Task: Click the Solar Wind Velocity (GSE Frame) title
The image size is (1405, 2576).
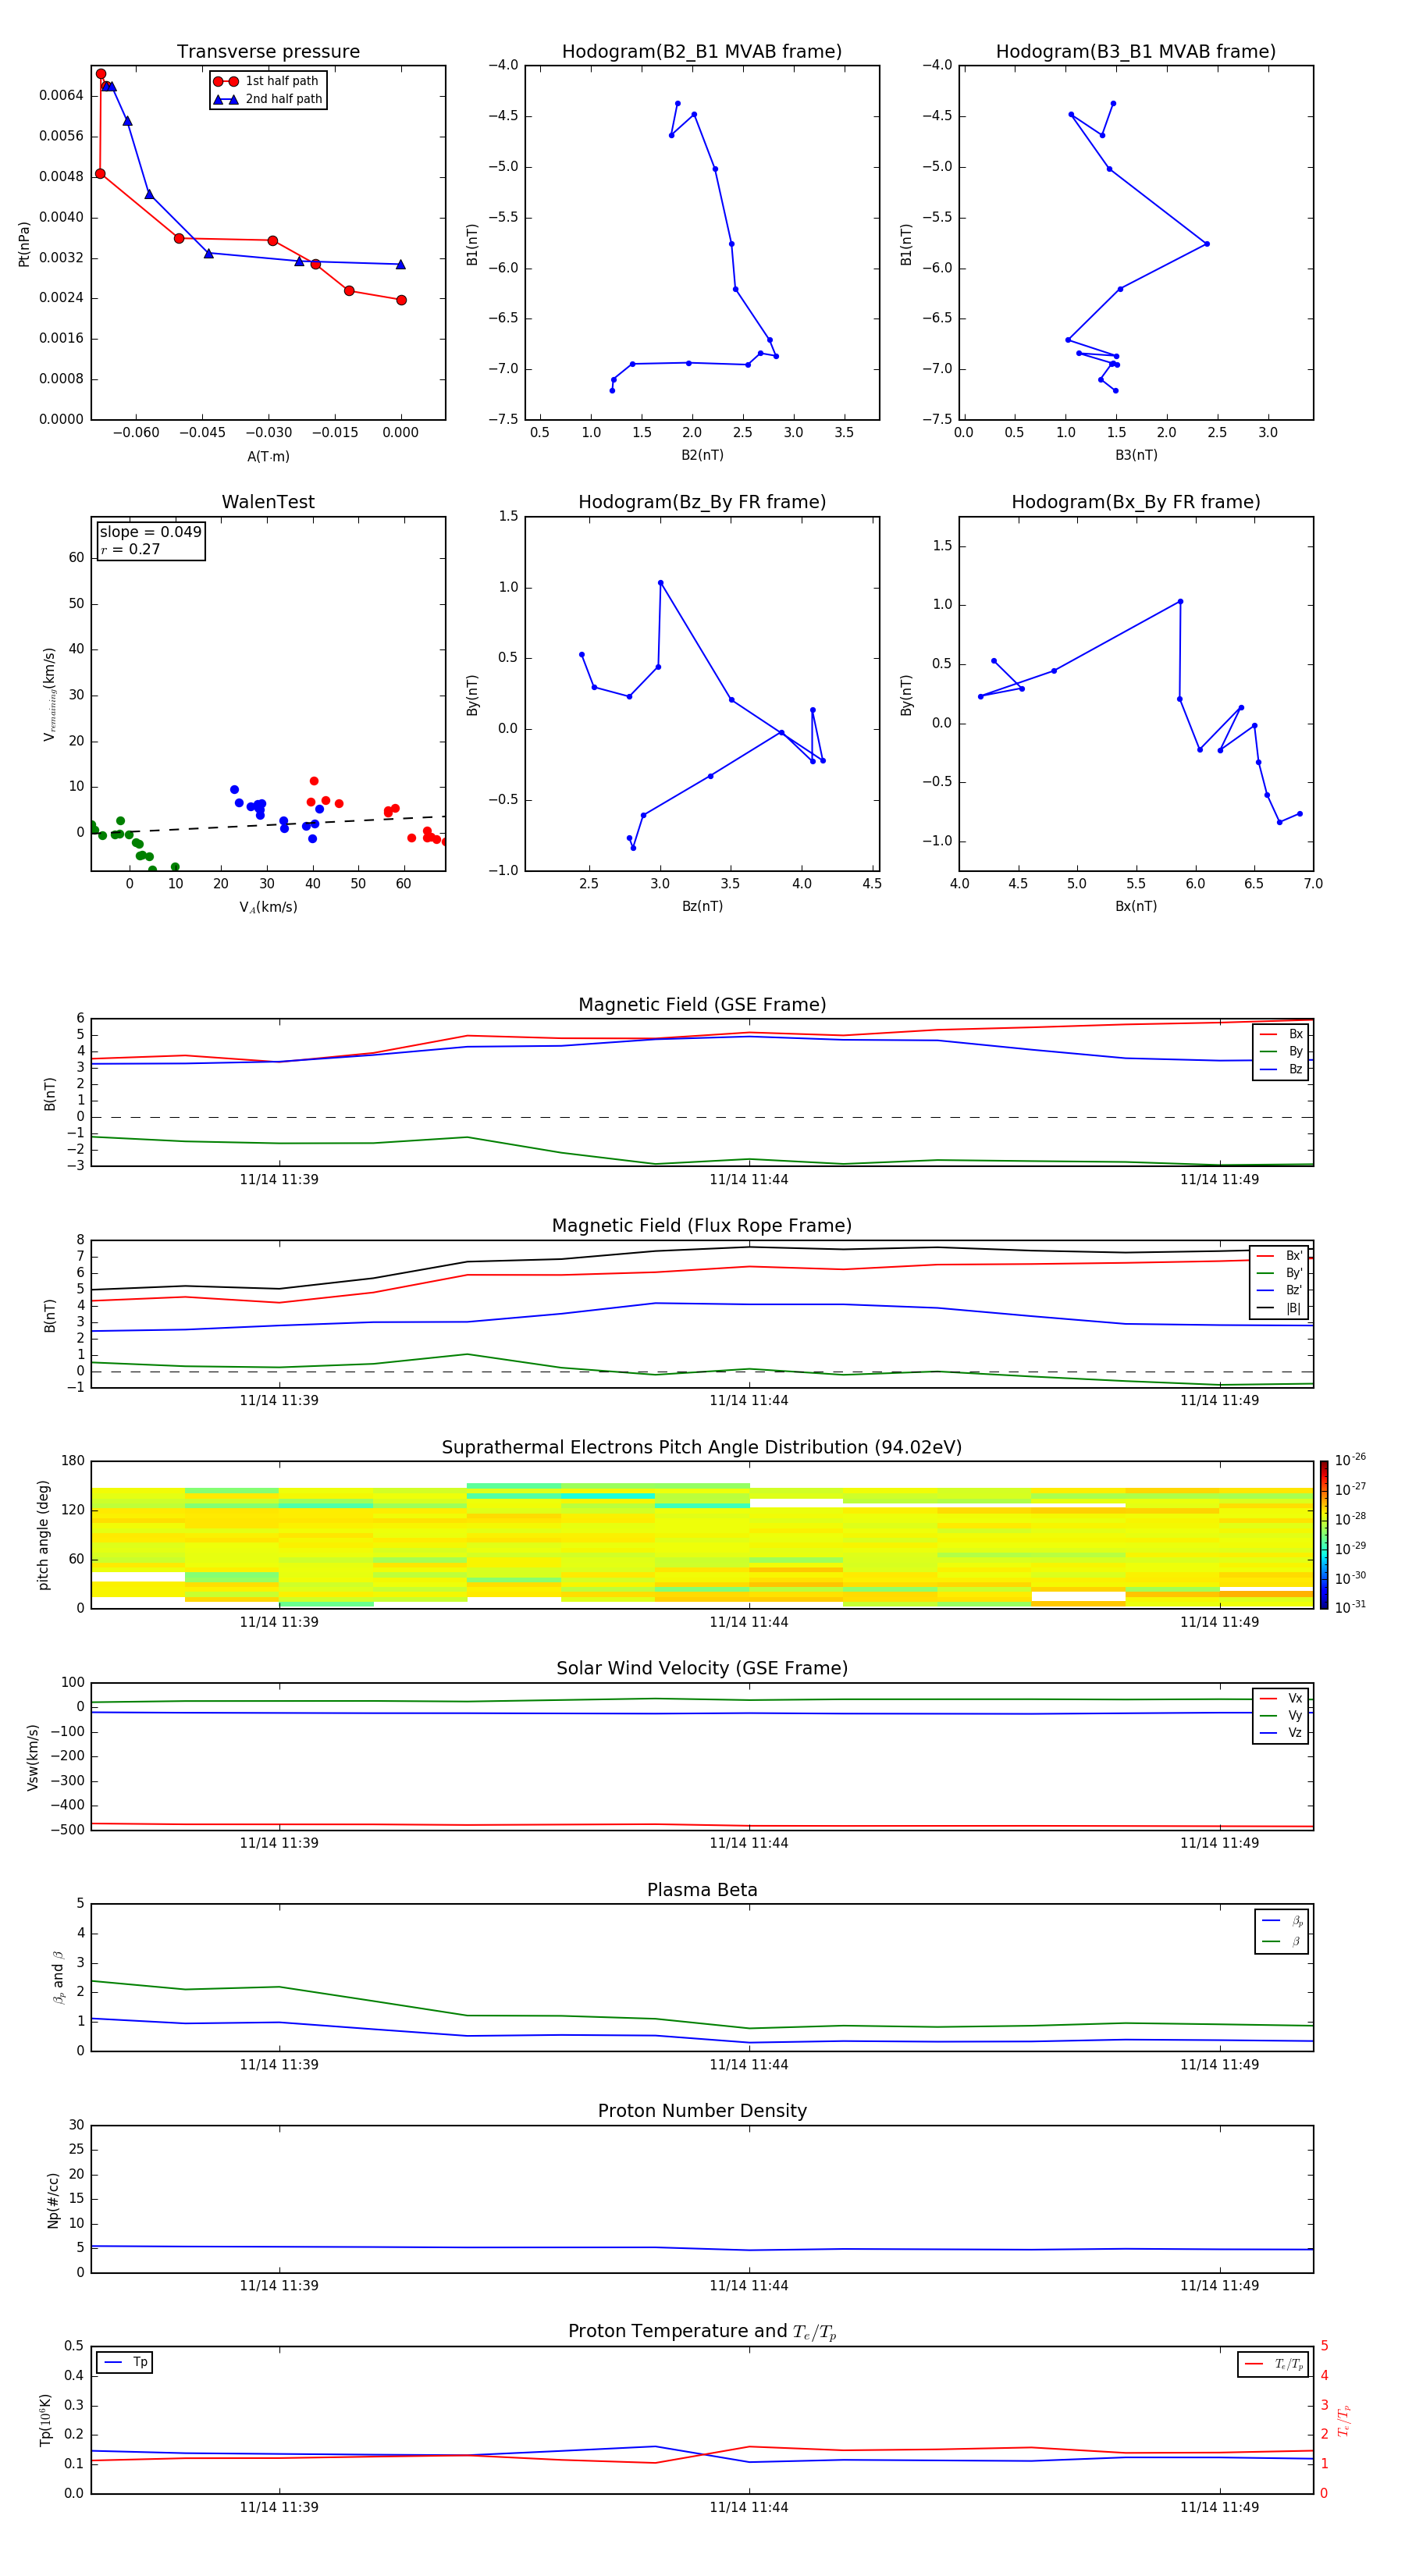Action: [702, 1669]
